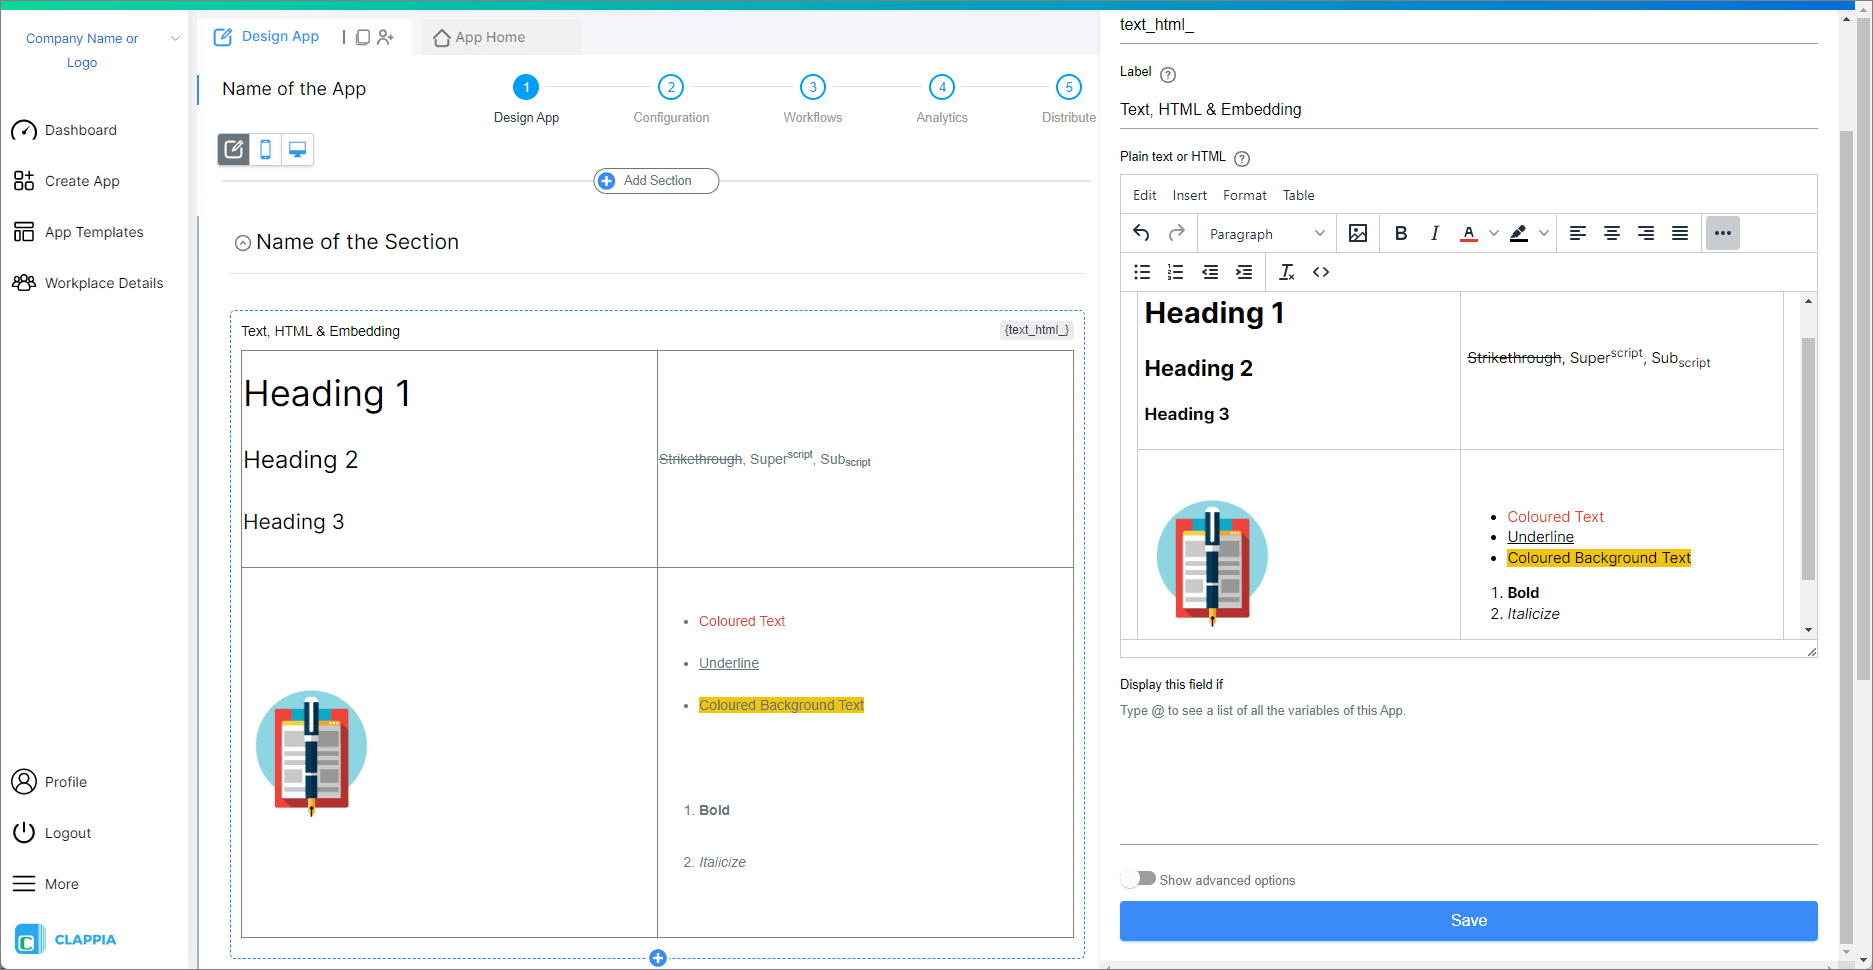Open the source code view icon
1873x970 pixels.
click(x=1320, y=271)
